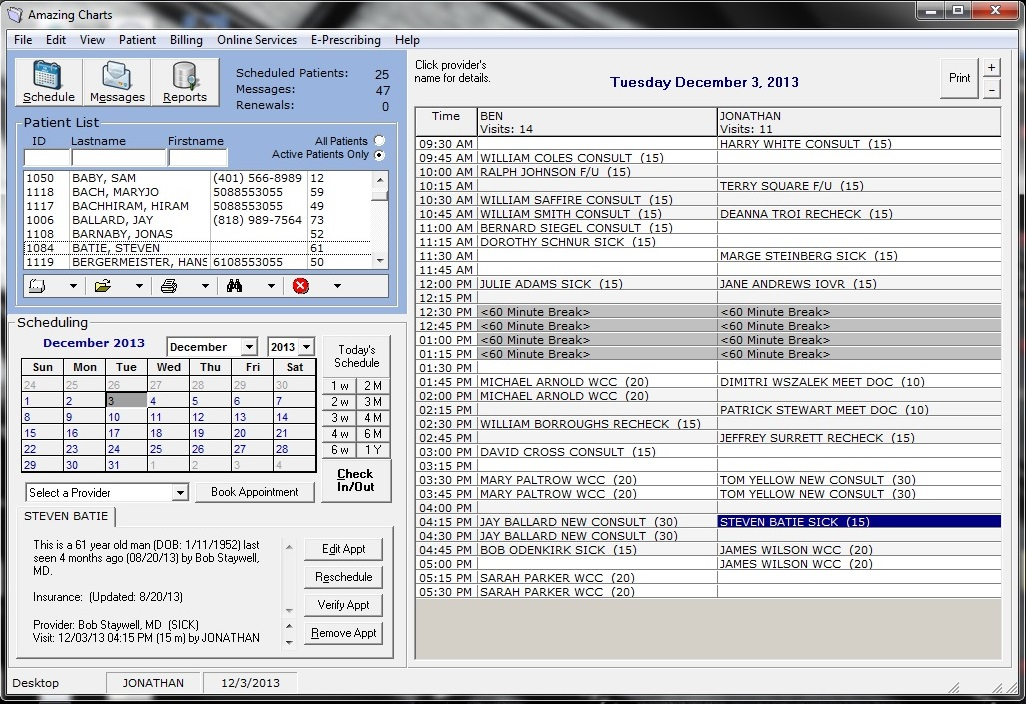This screenshot has height=704, width=1026.
Task: Switch to the STEVEN BATIE tab
Action: click(68, 516)
